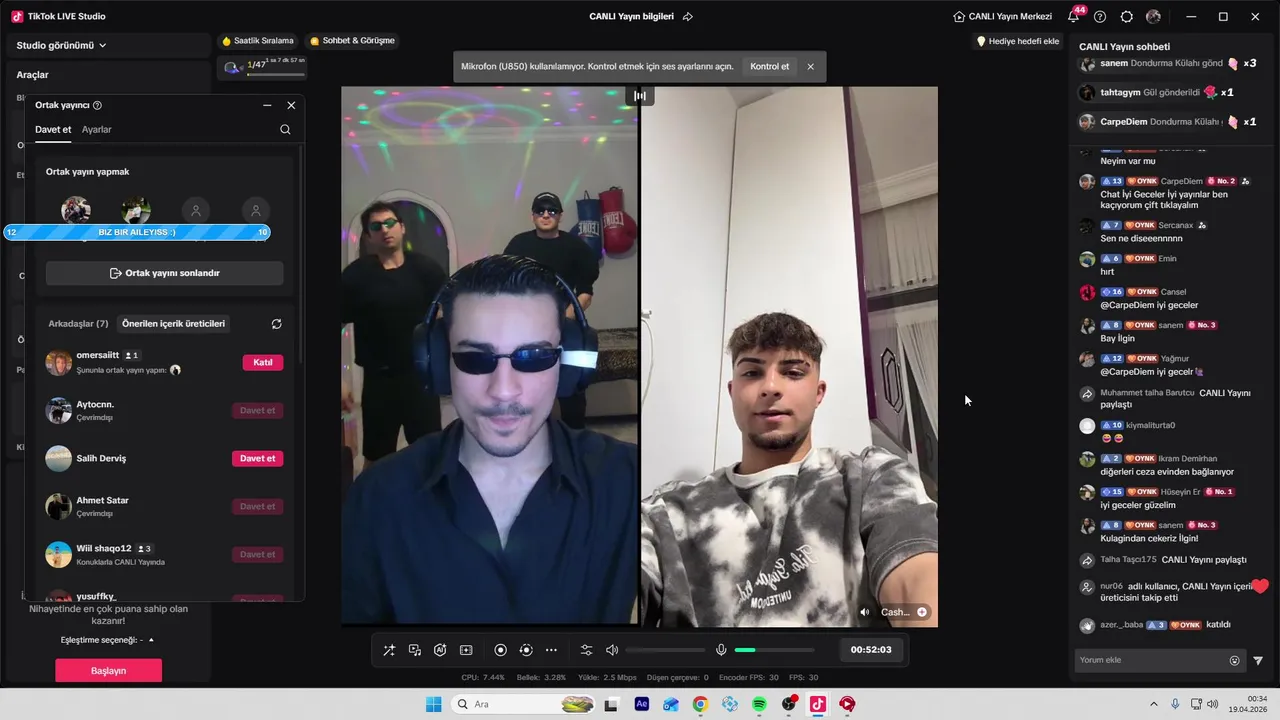This screenshot has height=720, width=1280.
Task: Click the red heart in chat
Action: (x=1260, y=586)
